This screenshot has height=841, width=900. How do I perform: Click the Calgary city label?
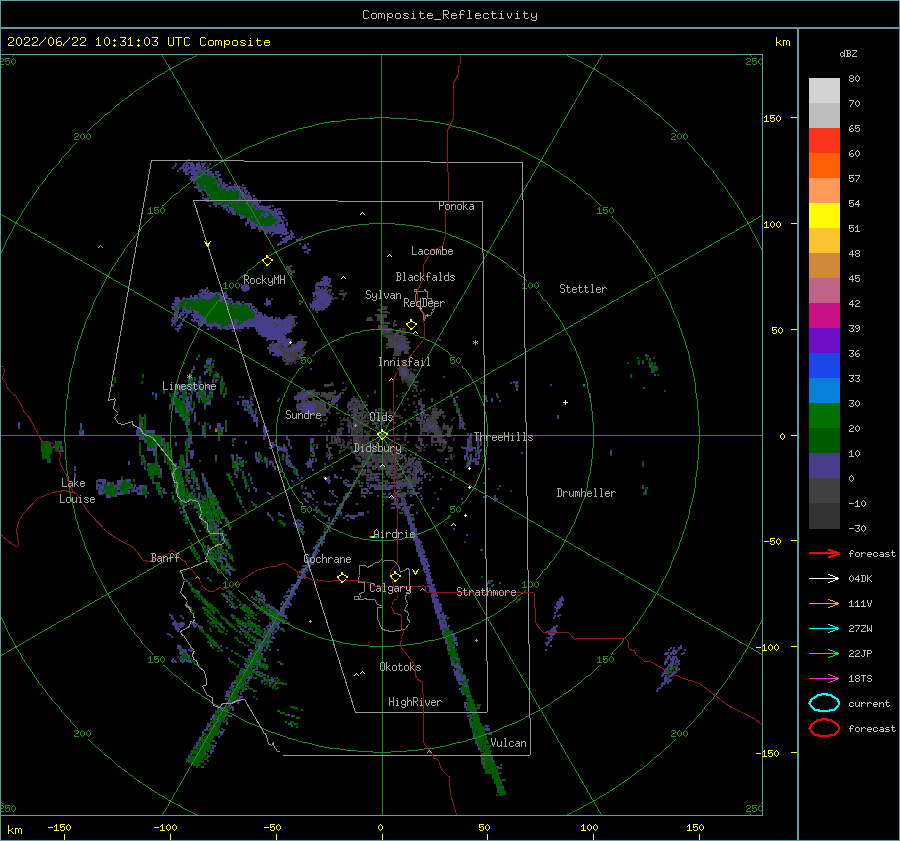tap(390, 588)
